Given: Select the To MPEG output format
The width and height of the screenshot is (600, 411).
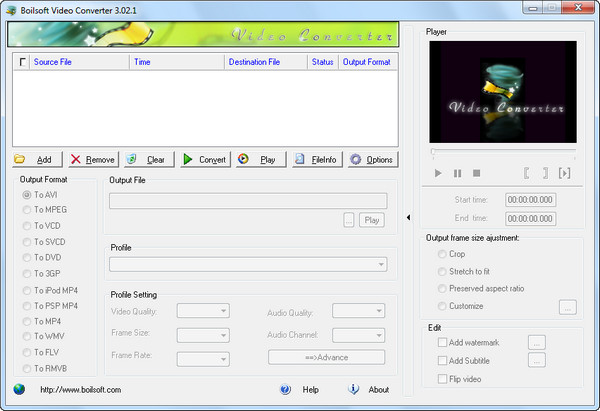Looking at the screenshot, I should pos(27,210).
